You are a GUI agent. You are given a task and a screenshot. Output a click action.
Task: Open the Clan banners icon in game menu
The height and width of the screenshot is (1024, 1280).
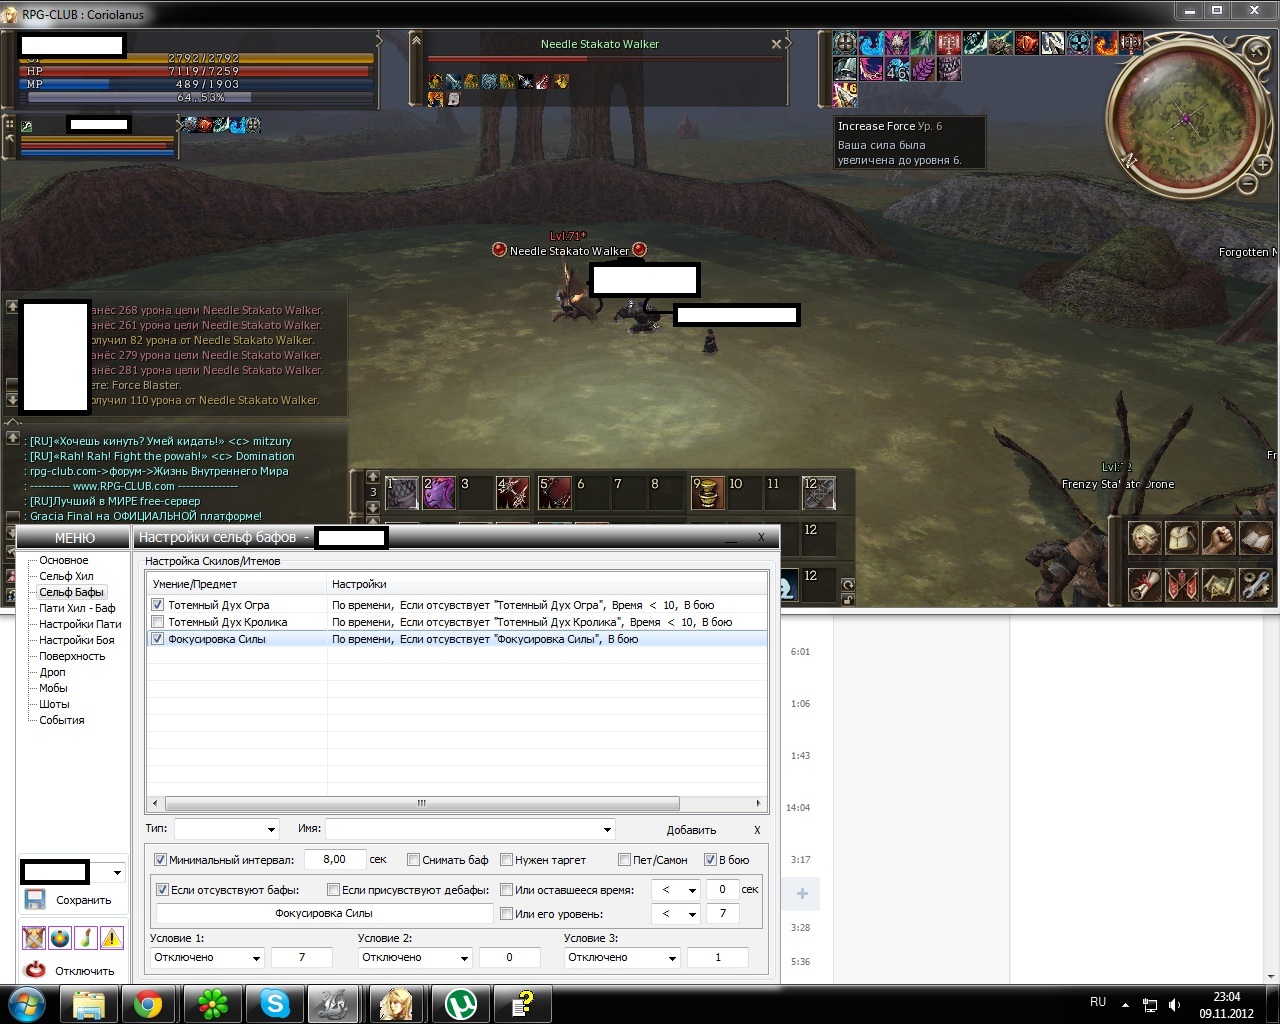tap(1181, 584)
